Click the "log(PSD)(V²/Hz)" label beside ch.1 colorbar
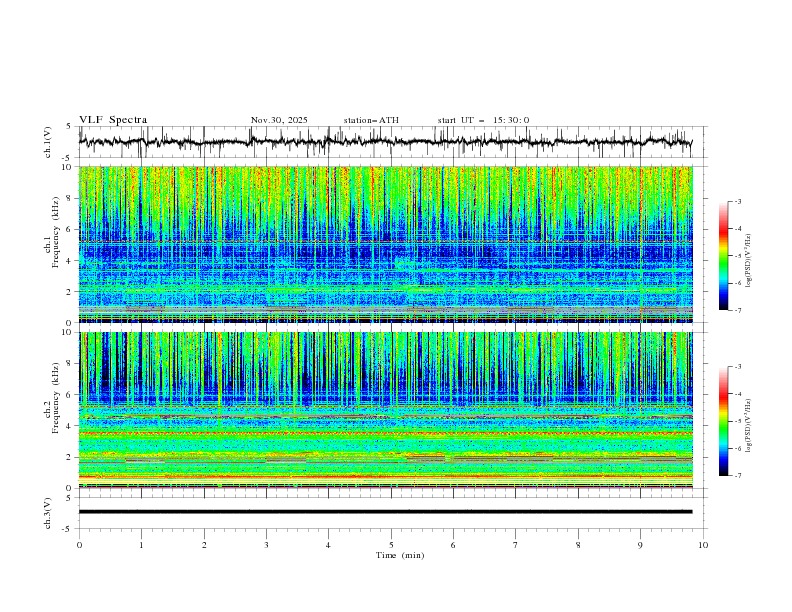Image resolution: width=792 pixels, height=612 pixels. 749,261
